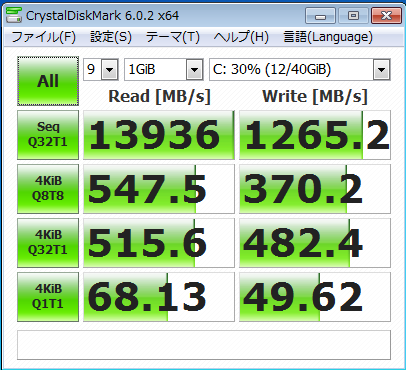Open the テーマ(T) menu
Screen dimensions: 406x370
pos(173,37)
